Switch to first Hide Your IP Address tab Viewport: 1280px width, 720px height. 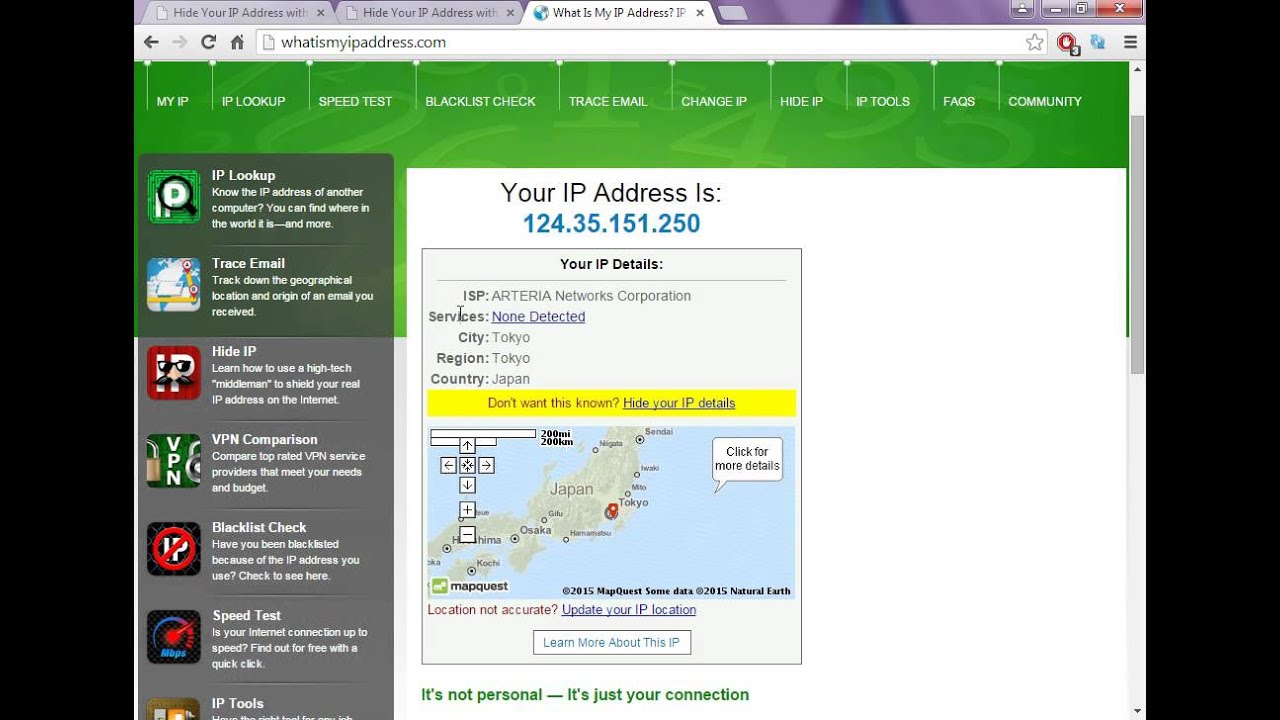pos(237,13)
